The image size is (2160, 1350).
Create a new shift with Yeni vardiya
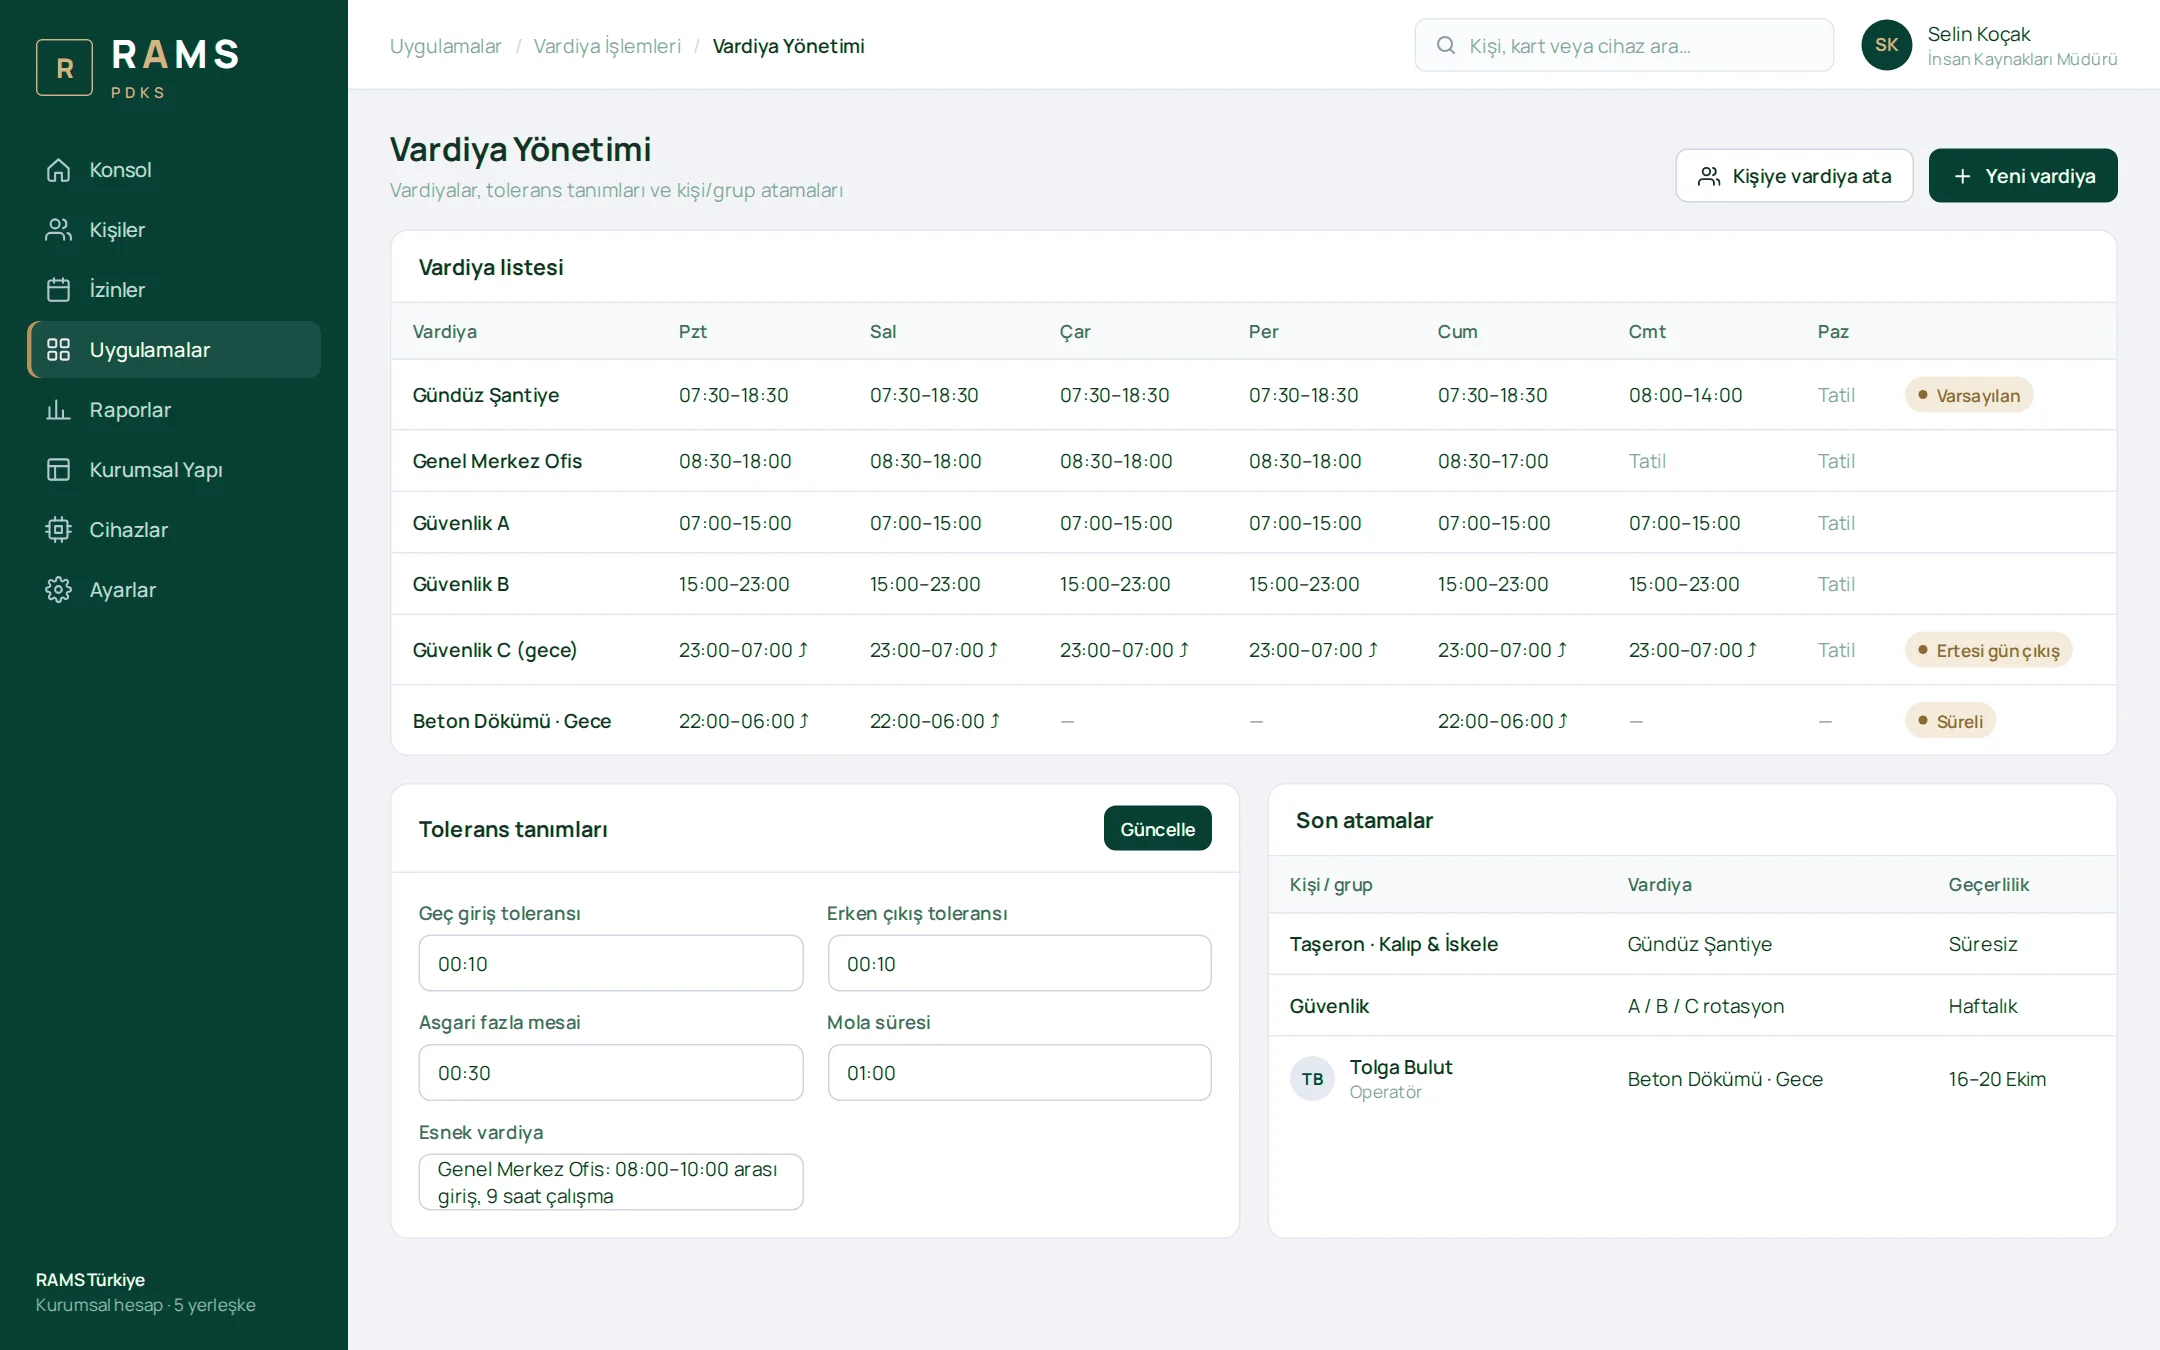[2022, 176]
